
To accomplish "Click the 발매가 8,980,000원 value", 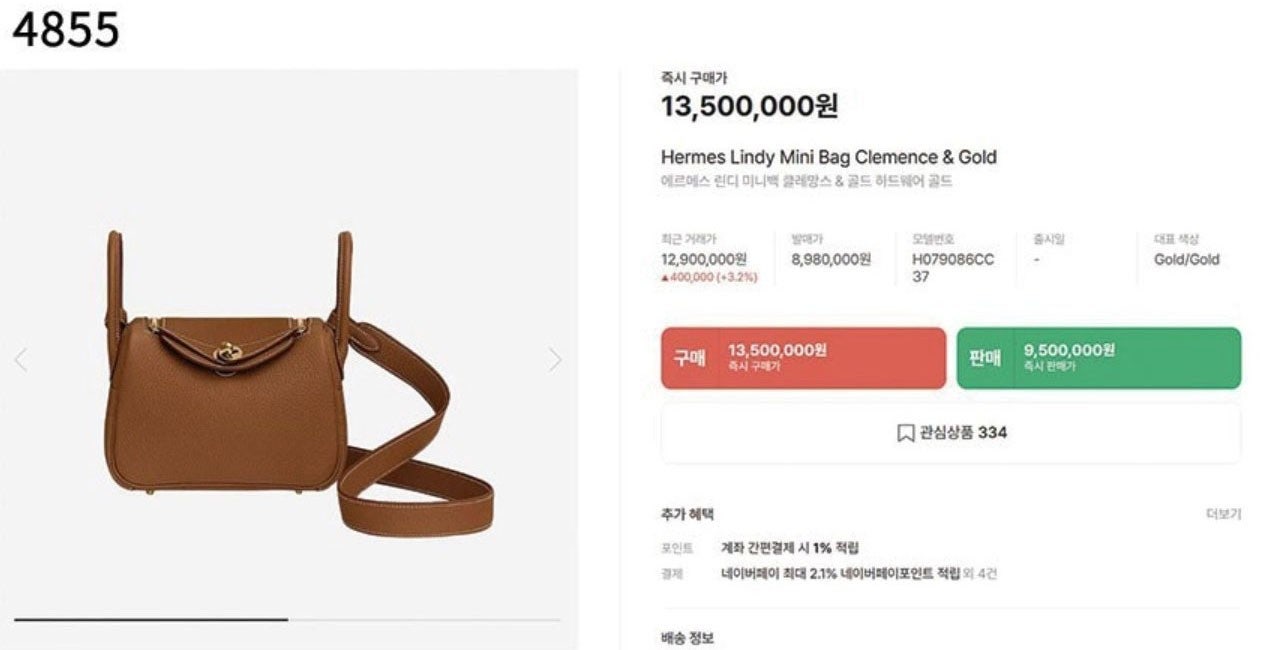I will tap(830, 259).
